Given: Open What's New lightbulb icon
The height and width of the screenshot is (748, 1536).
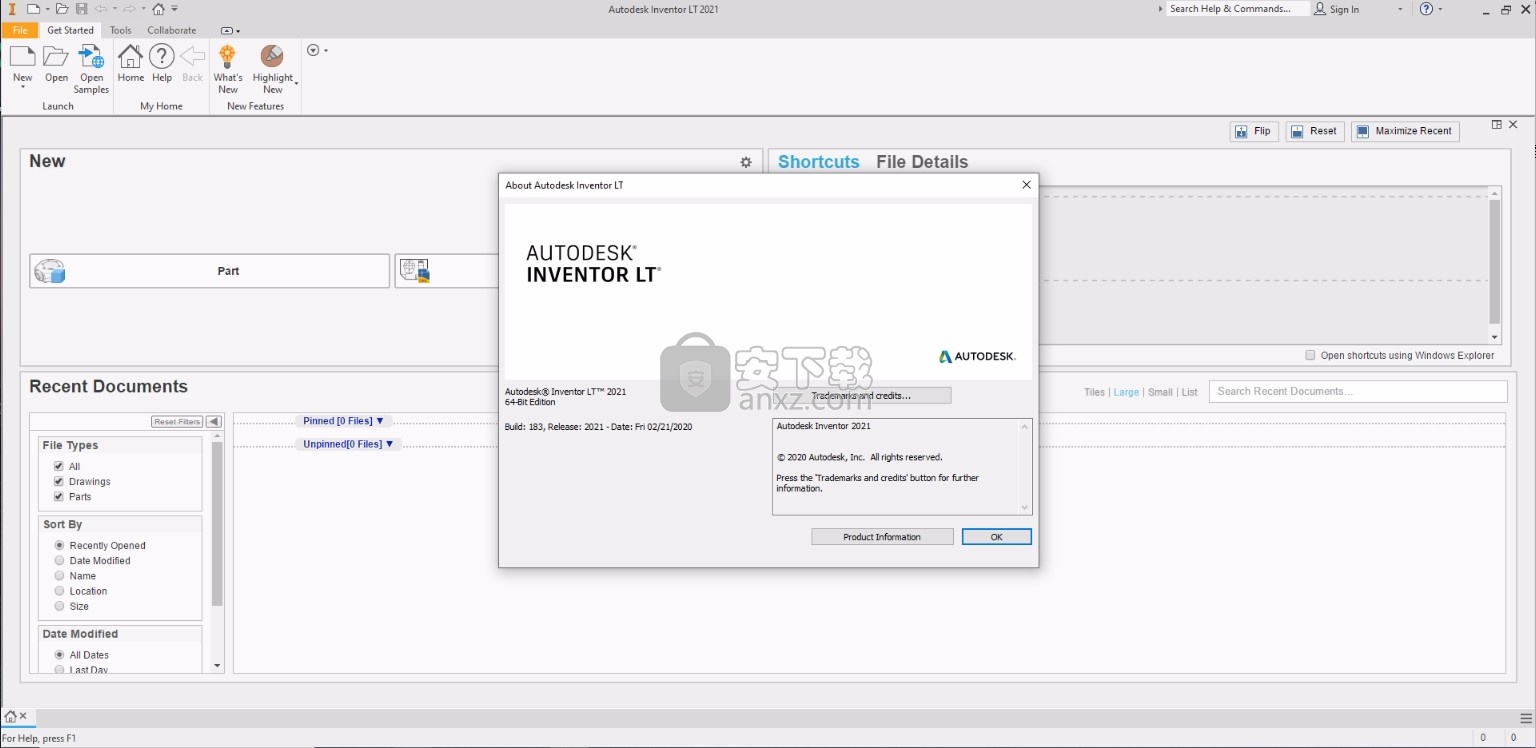Looking at the screenshot, I should coord(228,56).
